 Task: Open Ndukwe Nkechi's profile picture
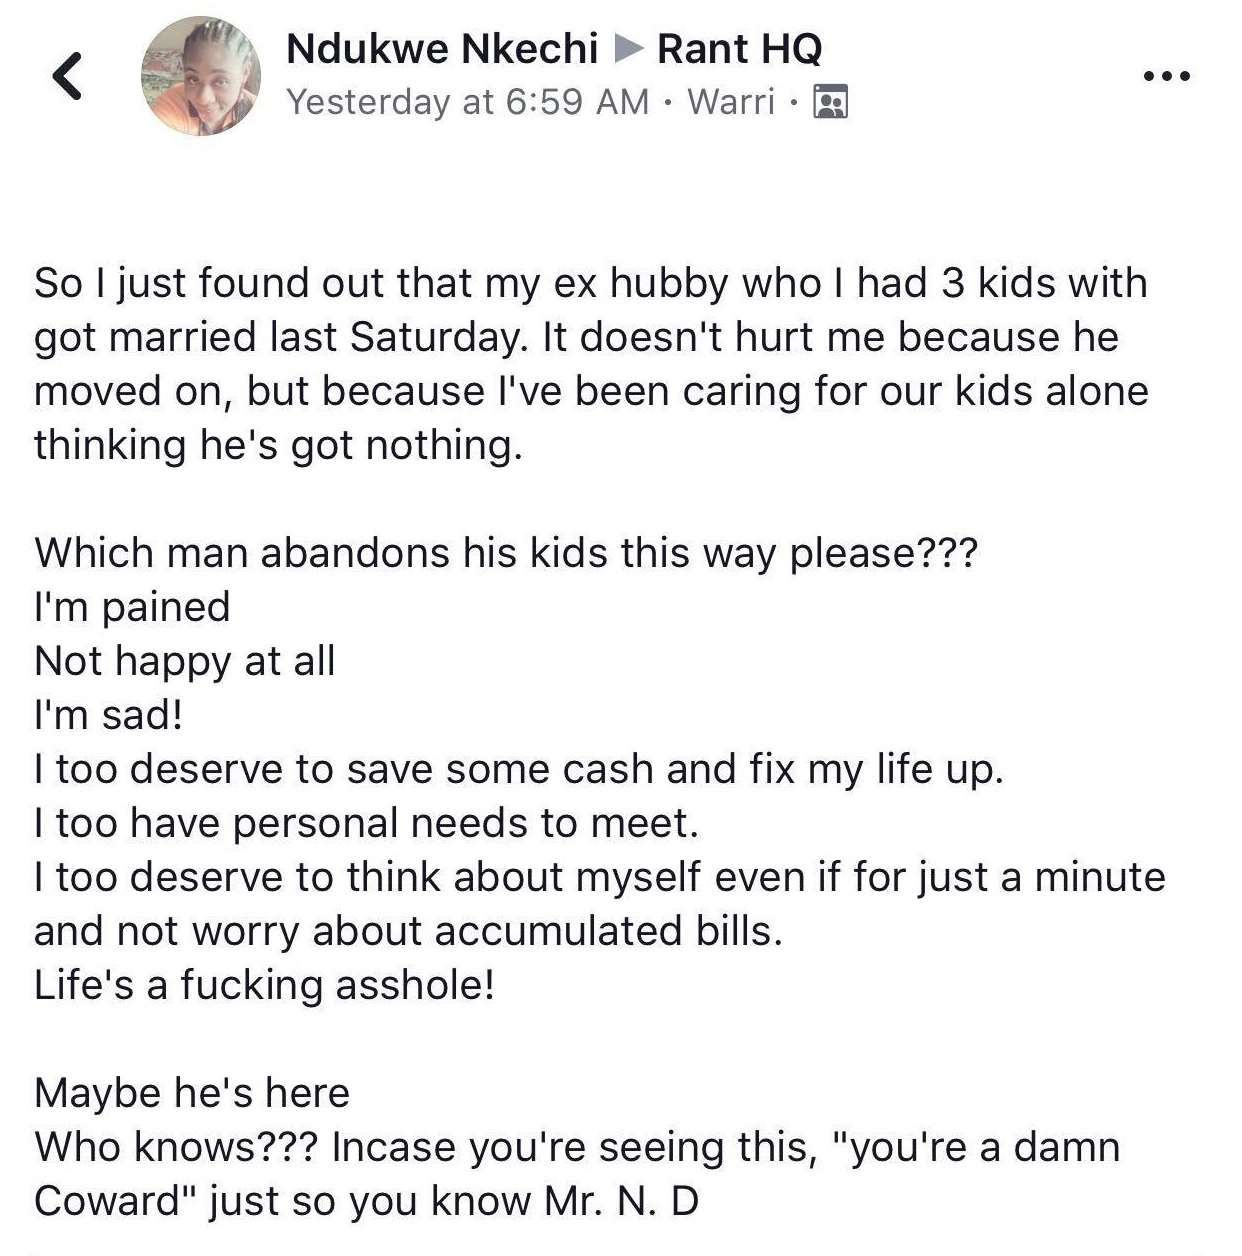point(202,76)
